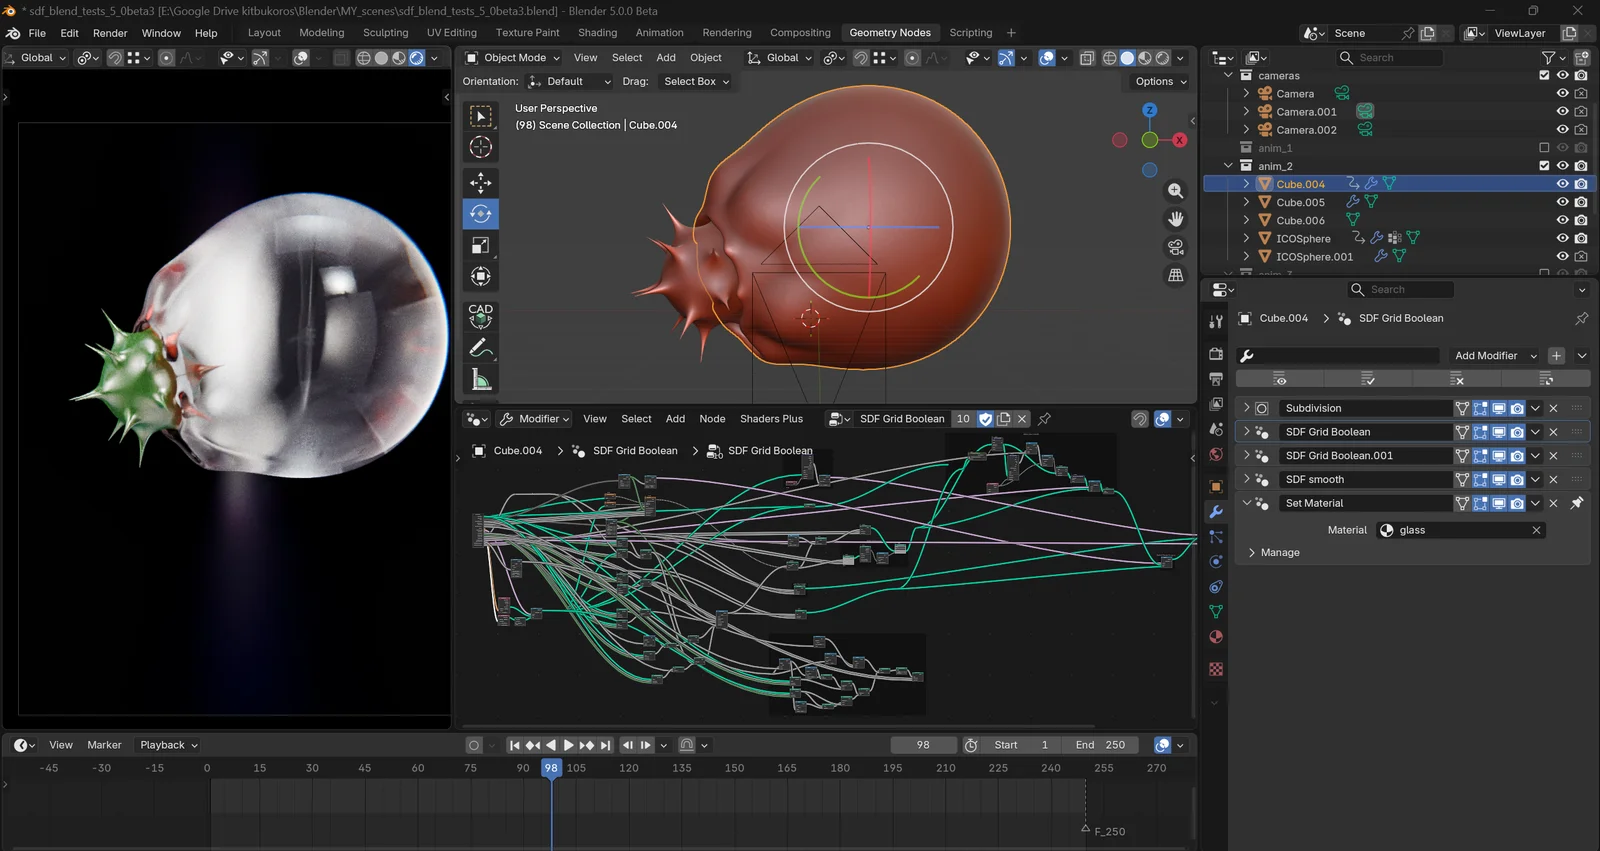Uncheck the anim_2 collection checkbox
The width and height of the screenshot is (1600, 851).
(x=1544, y=166)
